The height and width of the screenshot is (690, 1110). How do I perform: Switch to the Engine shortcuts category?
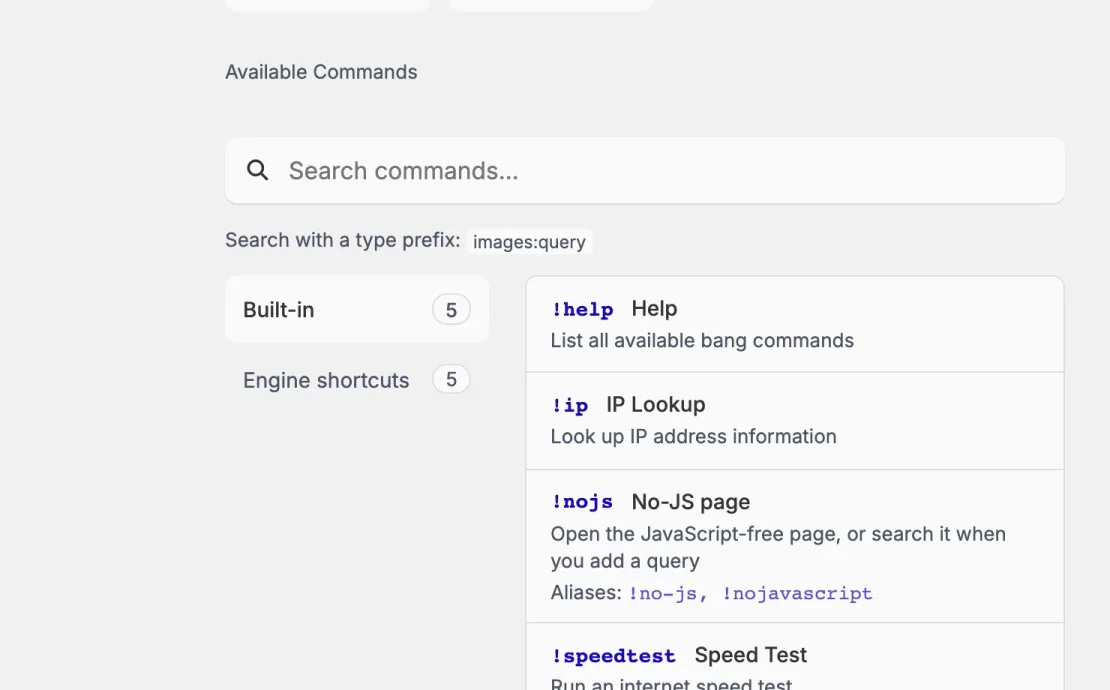coord(357,380)
